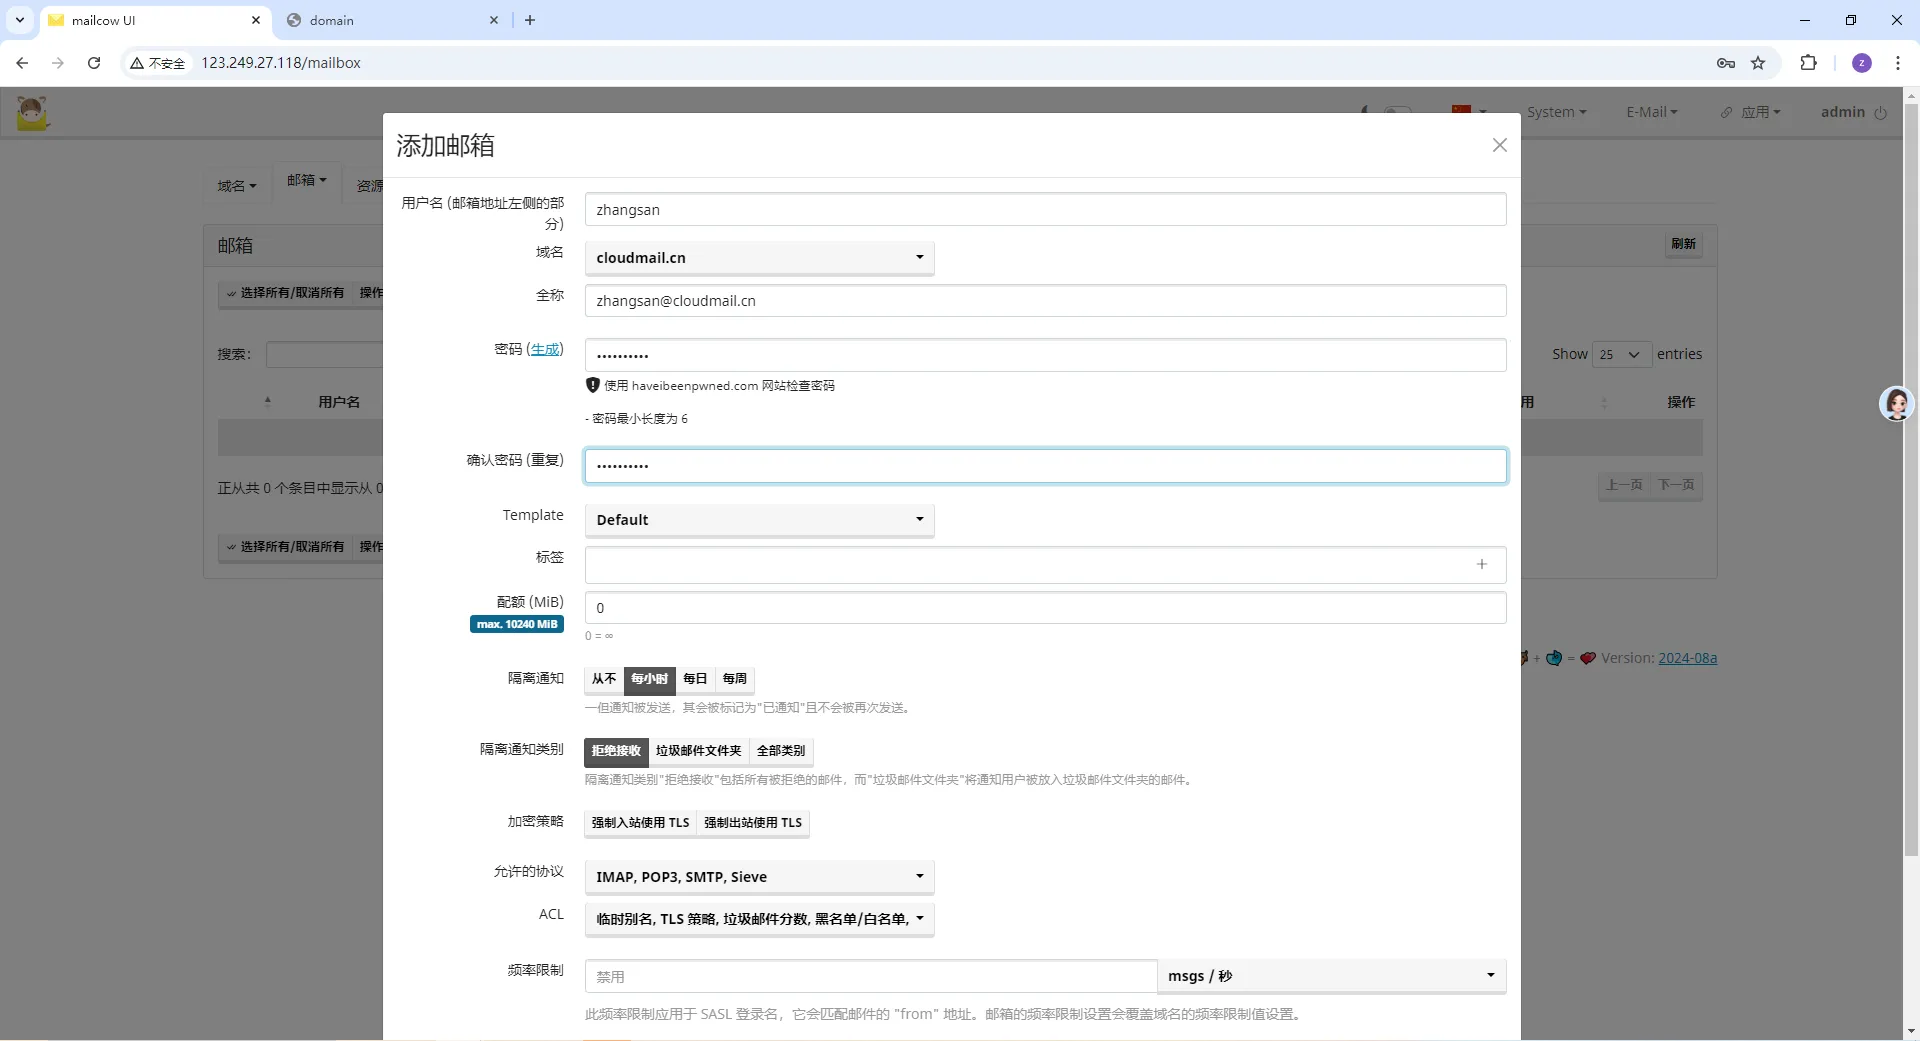Viewport: 1920px width, 1041px height.
Task: Sort the mailbox table by 用户名
Action: 339,402
